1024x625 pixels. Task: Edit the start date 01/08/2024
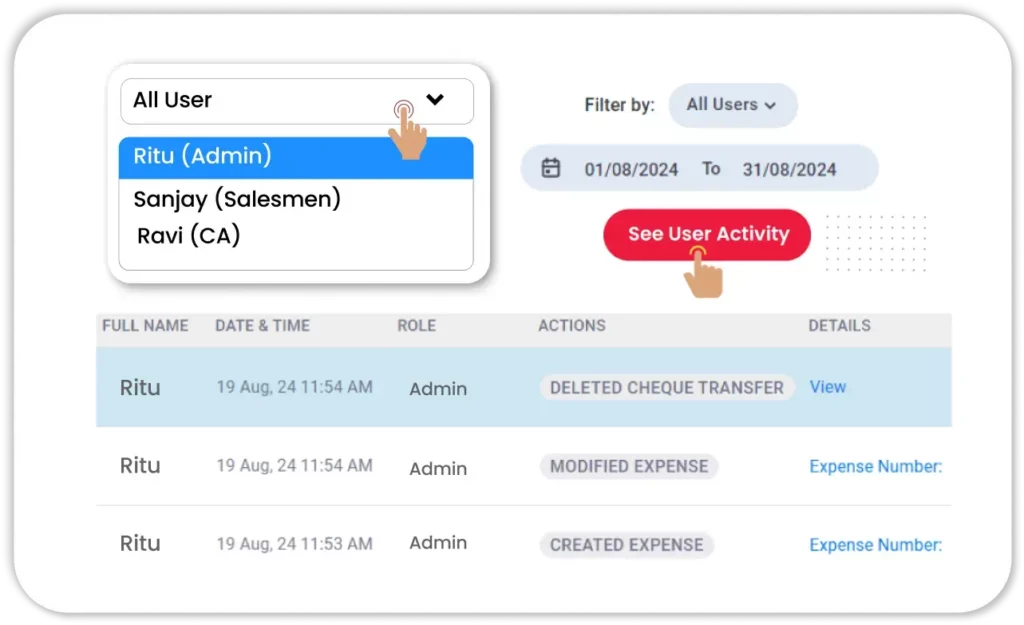[631, 169]
